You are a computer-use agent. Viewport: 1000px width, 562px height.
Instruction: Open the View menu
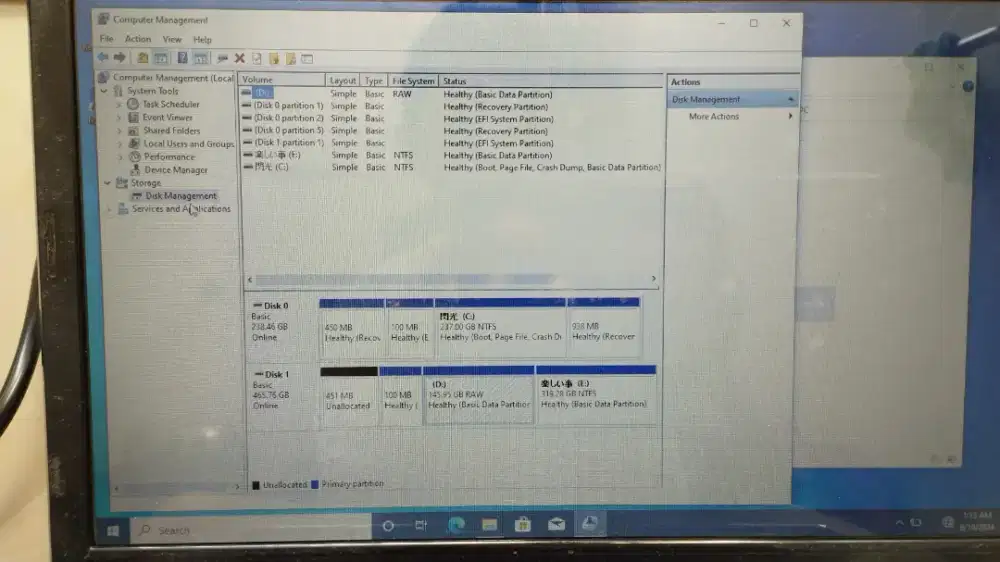[172, 40]
